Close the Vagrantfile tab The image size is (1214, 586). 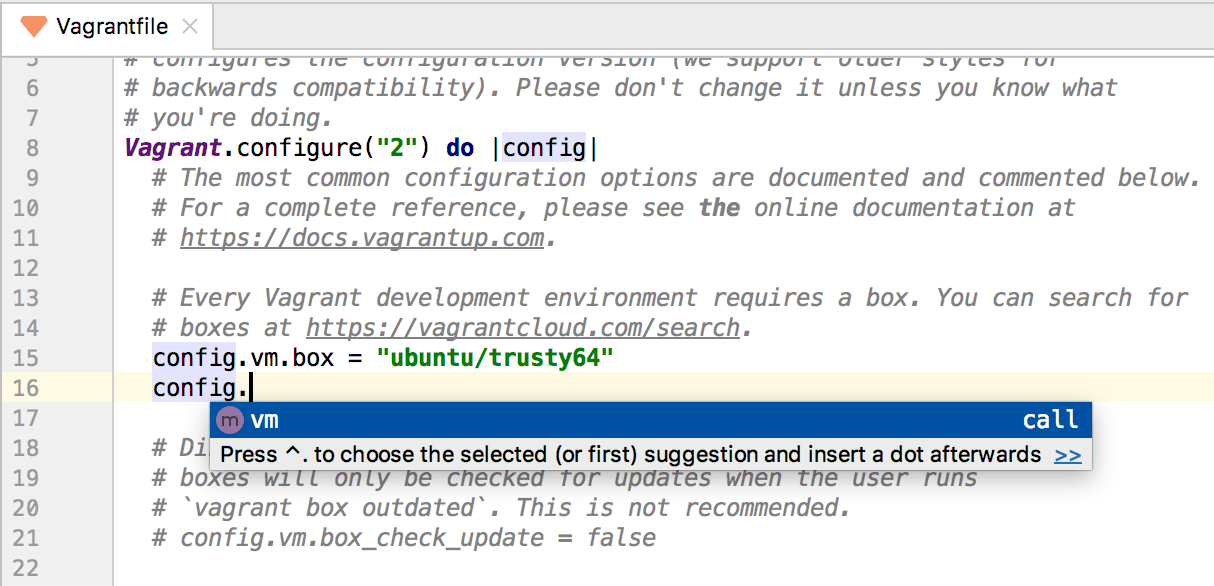tap(190, 27)
